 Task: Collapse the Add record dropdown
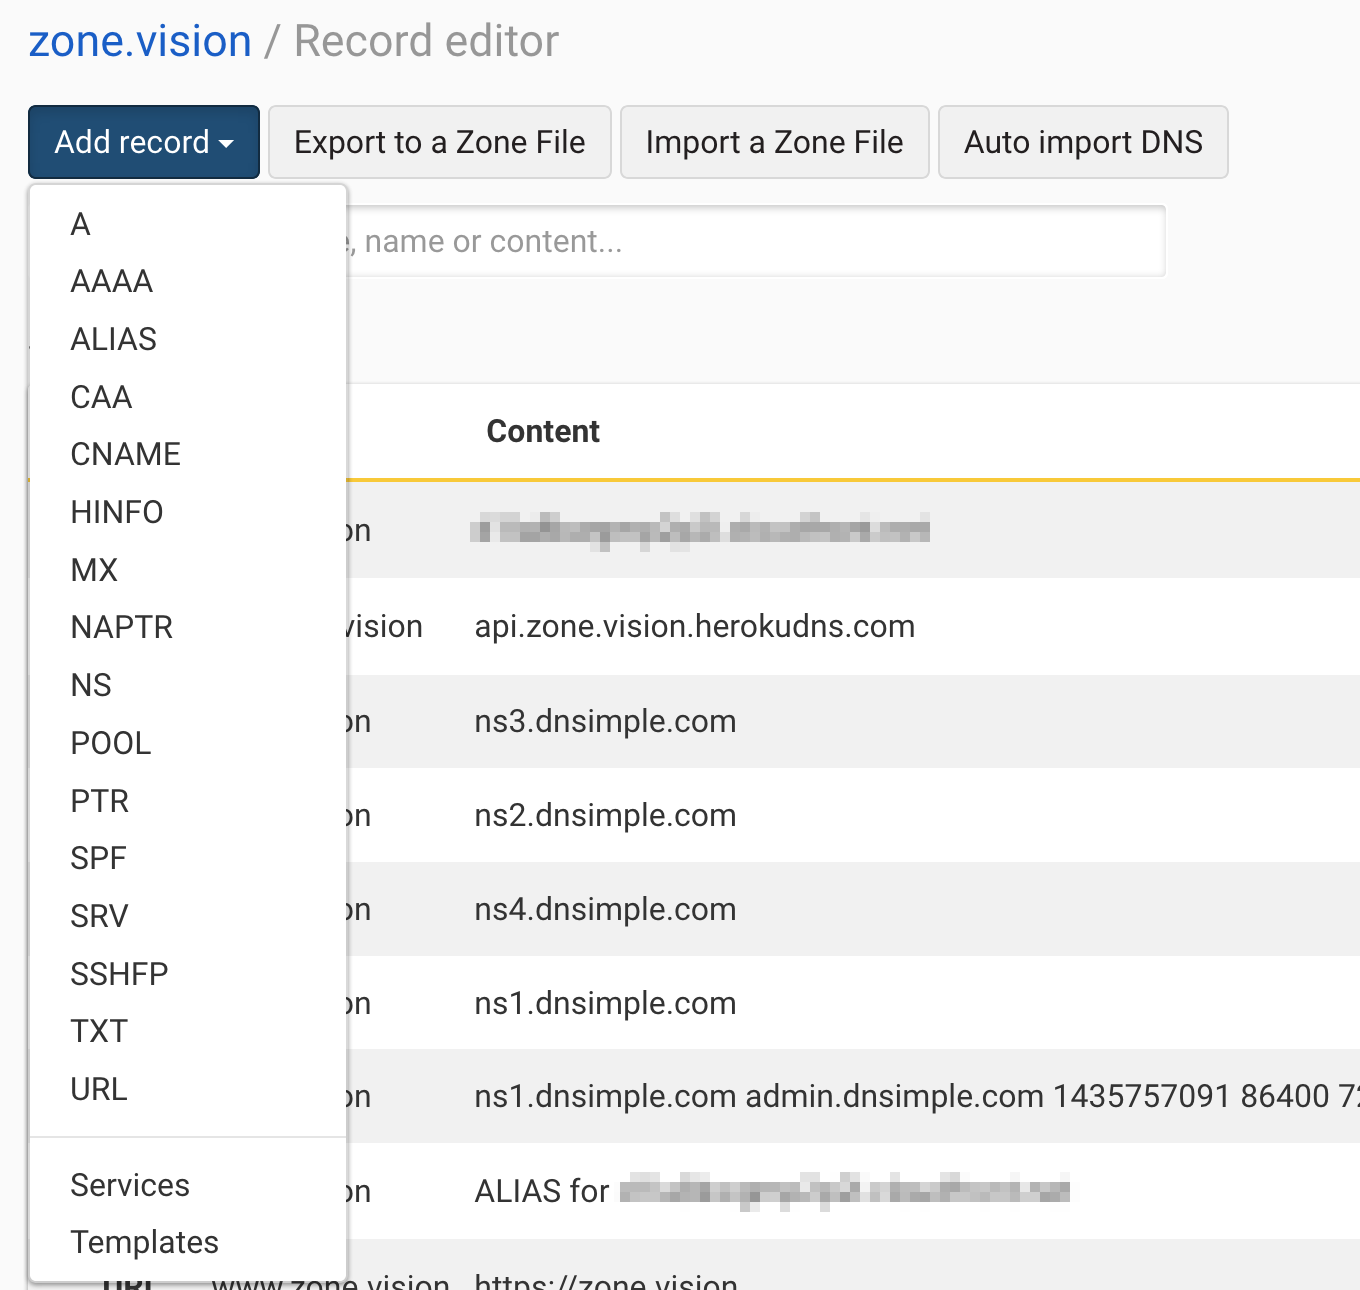pyautogui.click(x=144, y=142)
